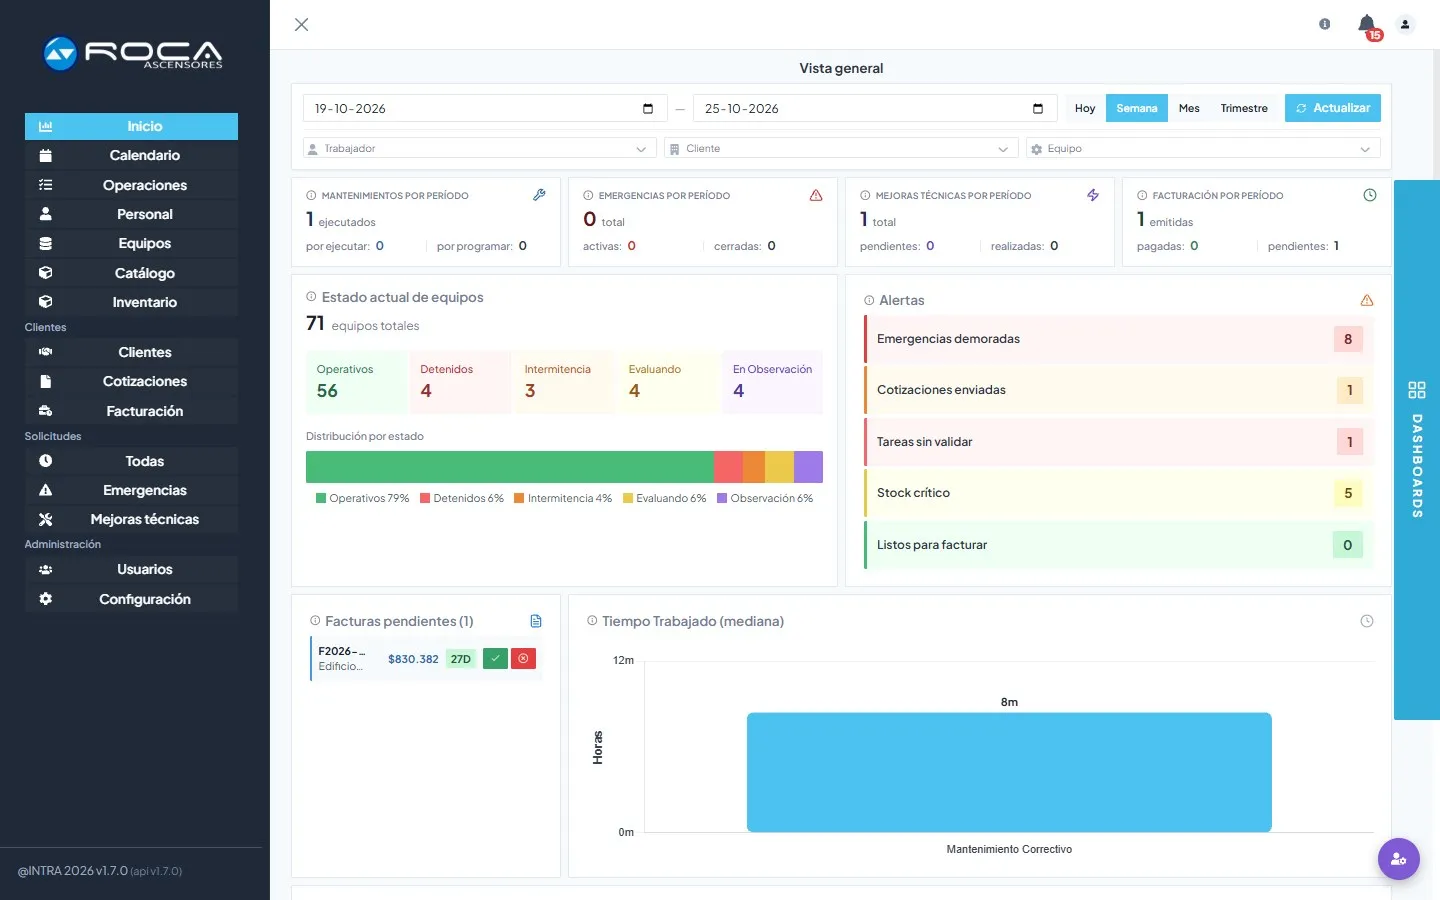
Task: Click the green Operativos segment in distribution bar
Action: [510, 467]
